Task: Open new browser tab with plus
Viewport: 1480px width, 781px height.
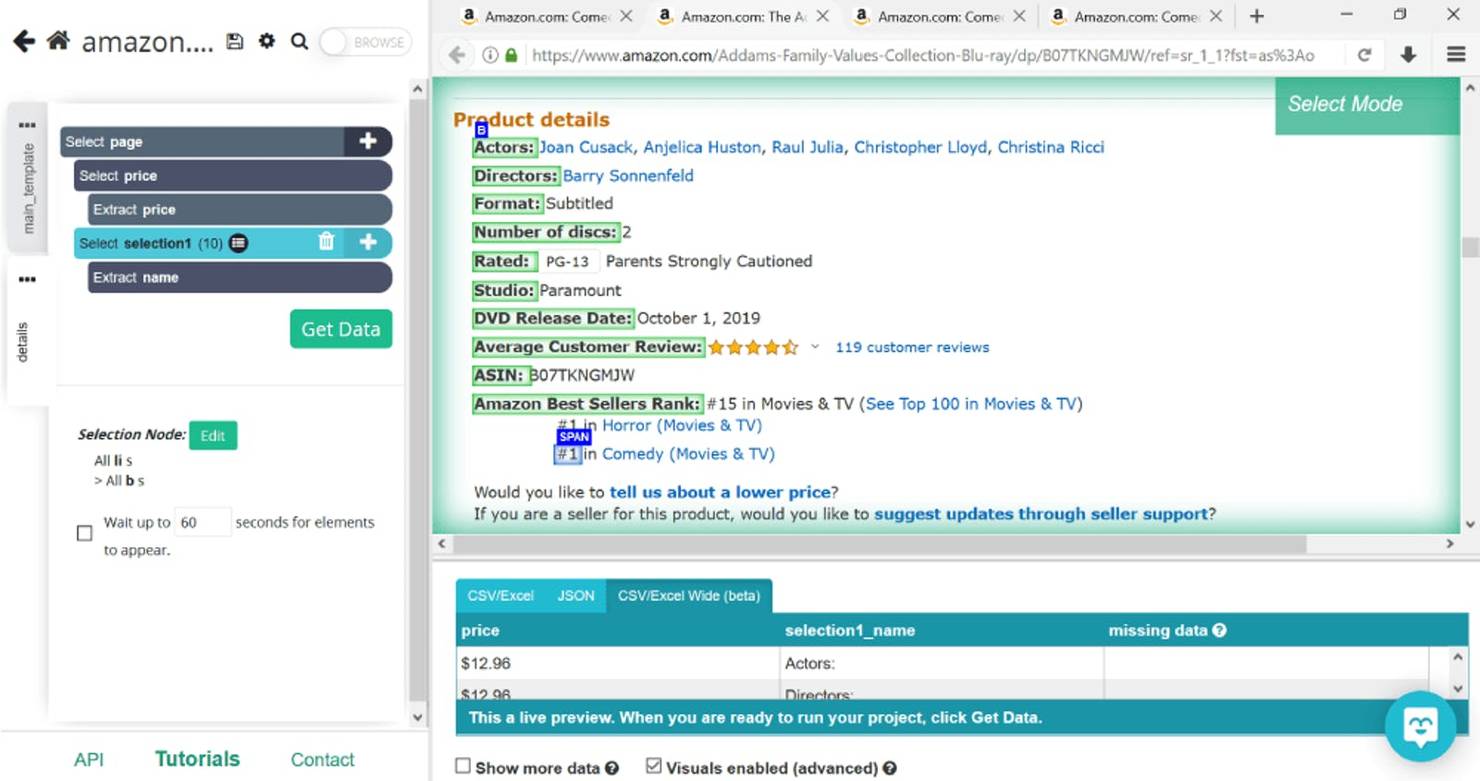Action: [x=1257, y=16]
